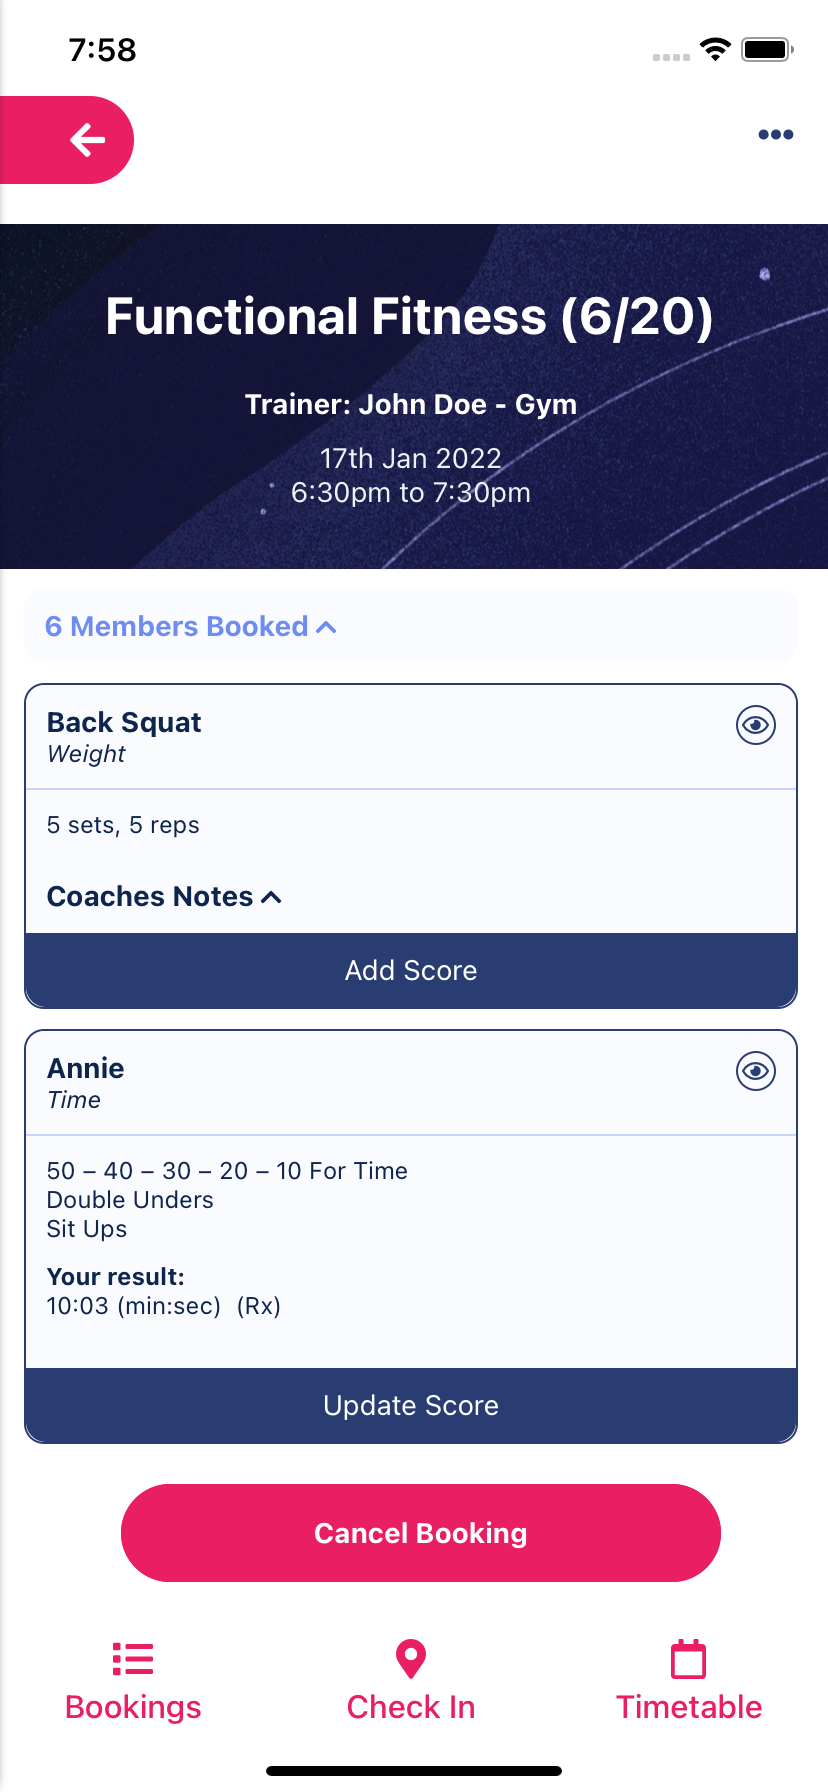
Task: Go back using the pink arrow icon
Action: click(x=86, y=140)
